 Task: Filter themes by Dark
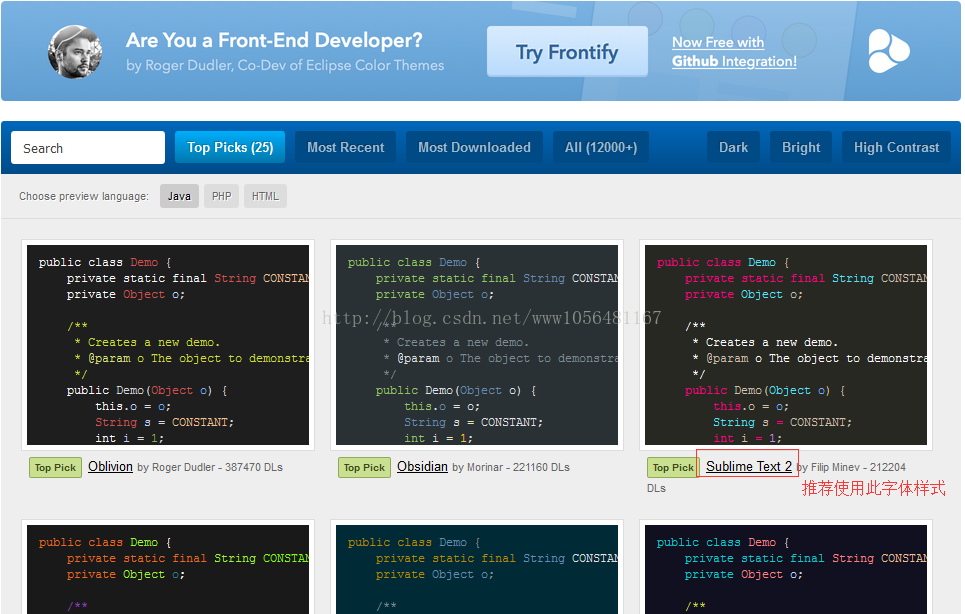(733, 148)
